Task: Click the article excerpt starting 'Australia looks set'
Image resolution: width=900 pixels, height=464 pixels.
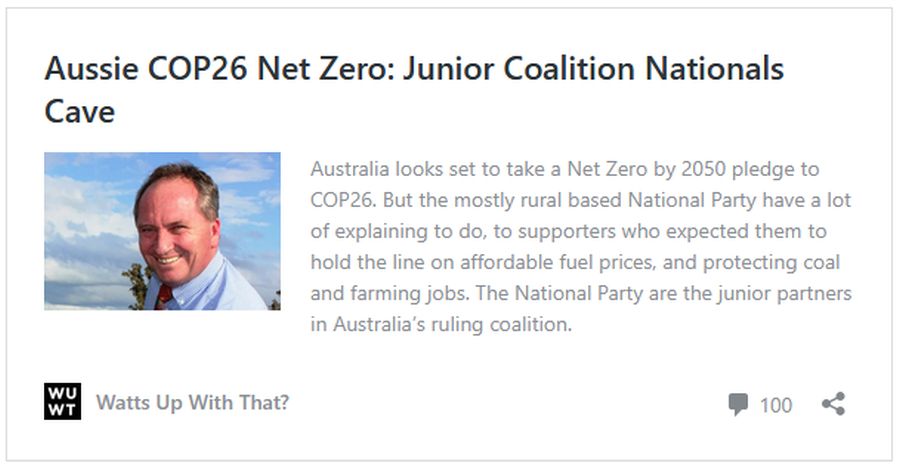Action: pyautogui.click(x=564, y=169)
